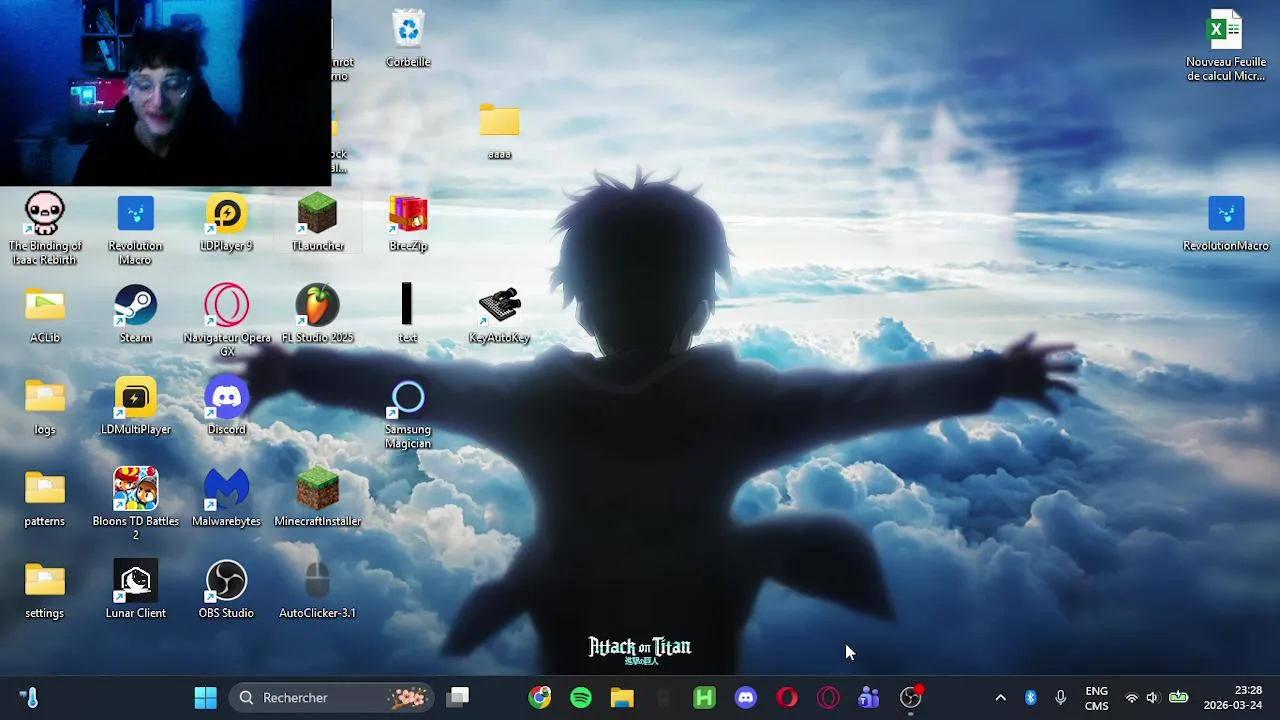The width and height of the screenshot is (1280, 720).
Task: Open the Wi-Fi network tray icon
Action: point(1132,698)
